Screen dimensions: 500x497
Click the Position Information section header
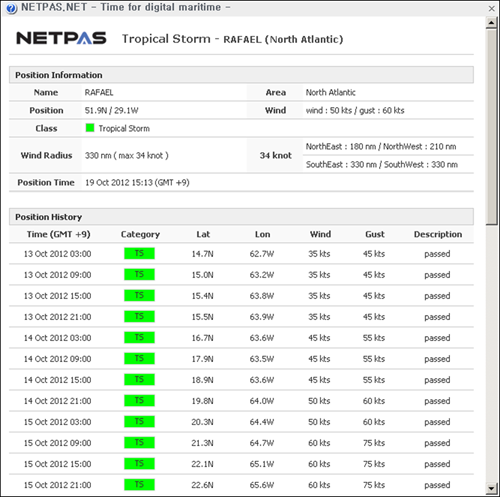click(241, 75)
